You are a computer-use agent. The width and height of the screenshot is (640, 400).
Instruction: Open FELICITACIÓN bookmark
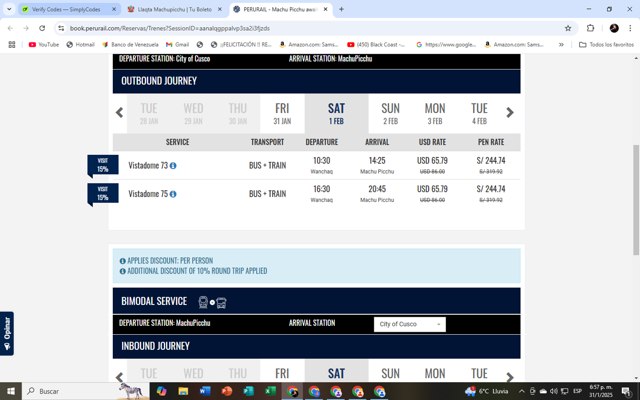pos(241,44)
